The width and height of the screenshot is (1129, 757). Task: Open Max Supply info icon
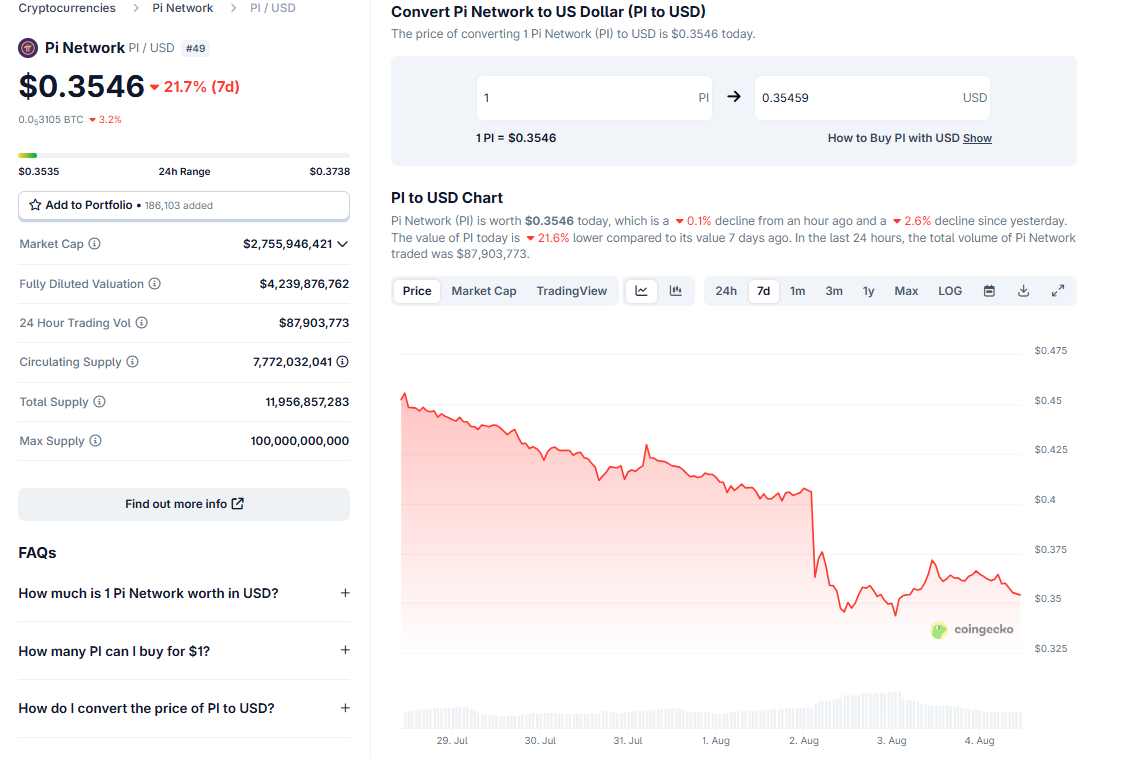tap(95, 441)
